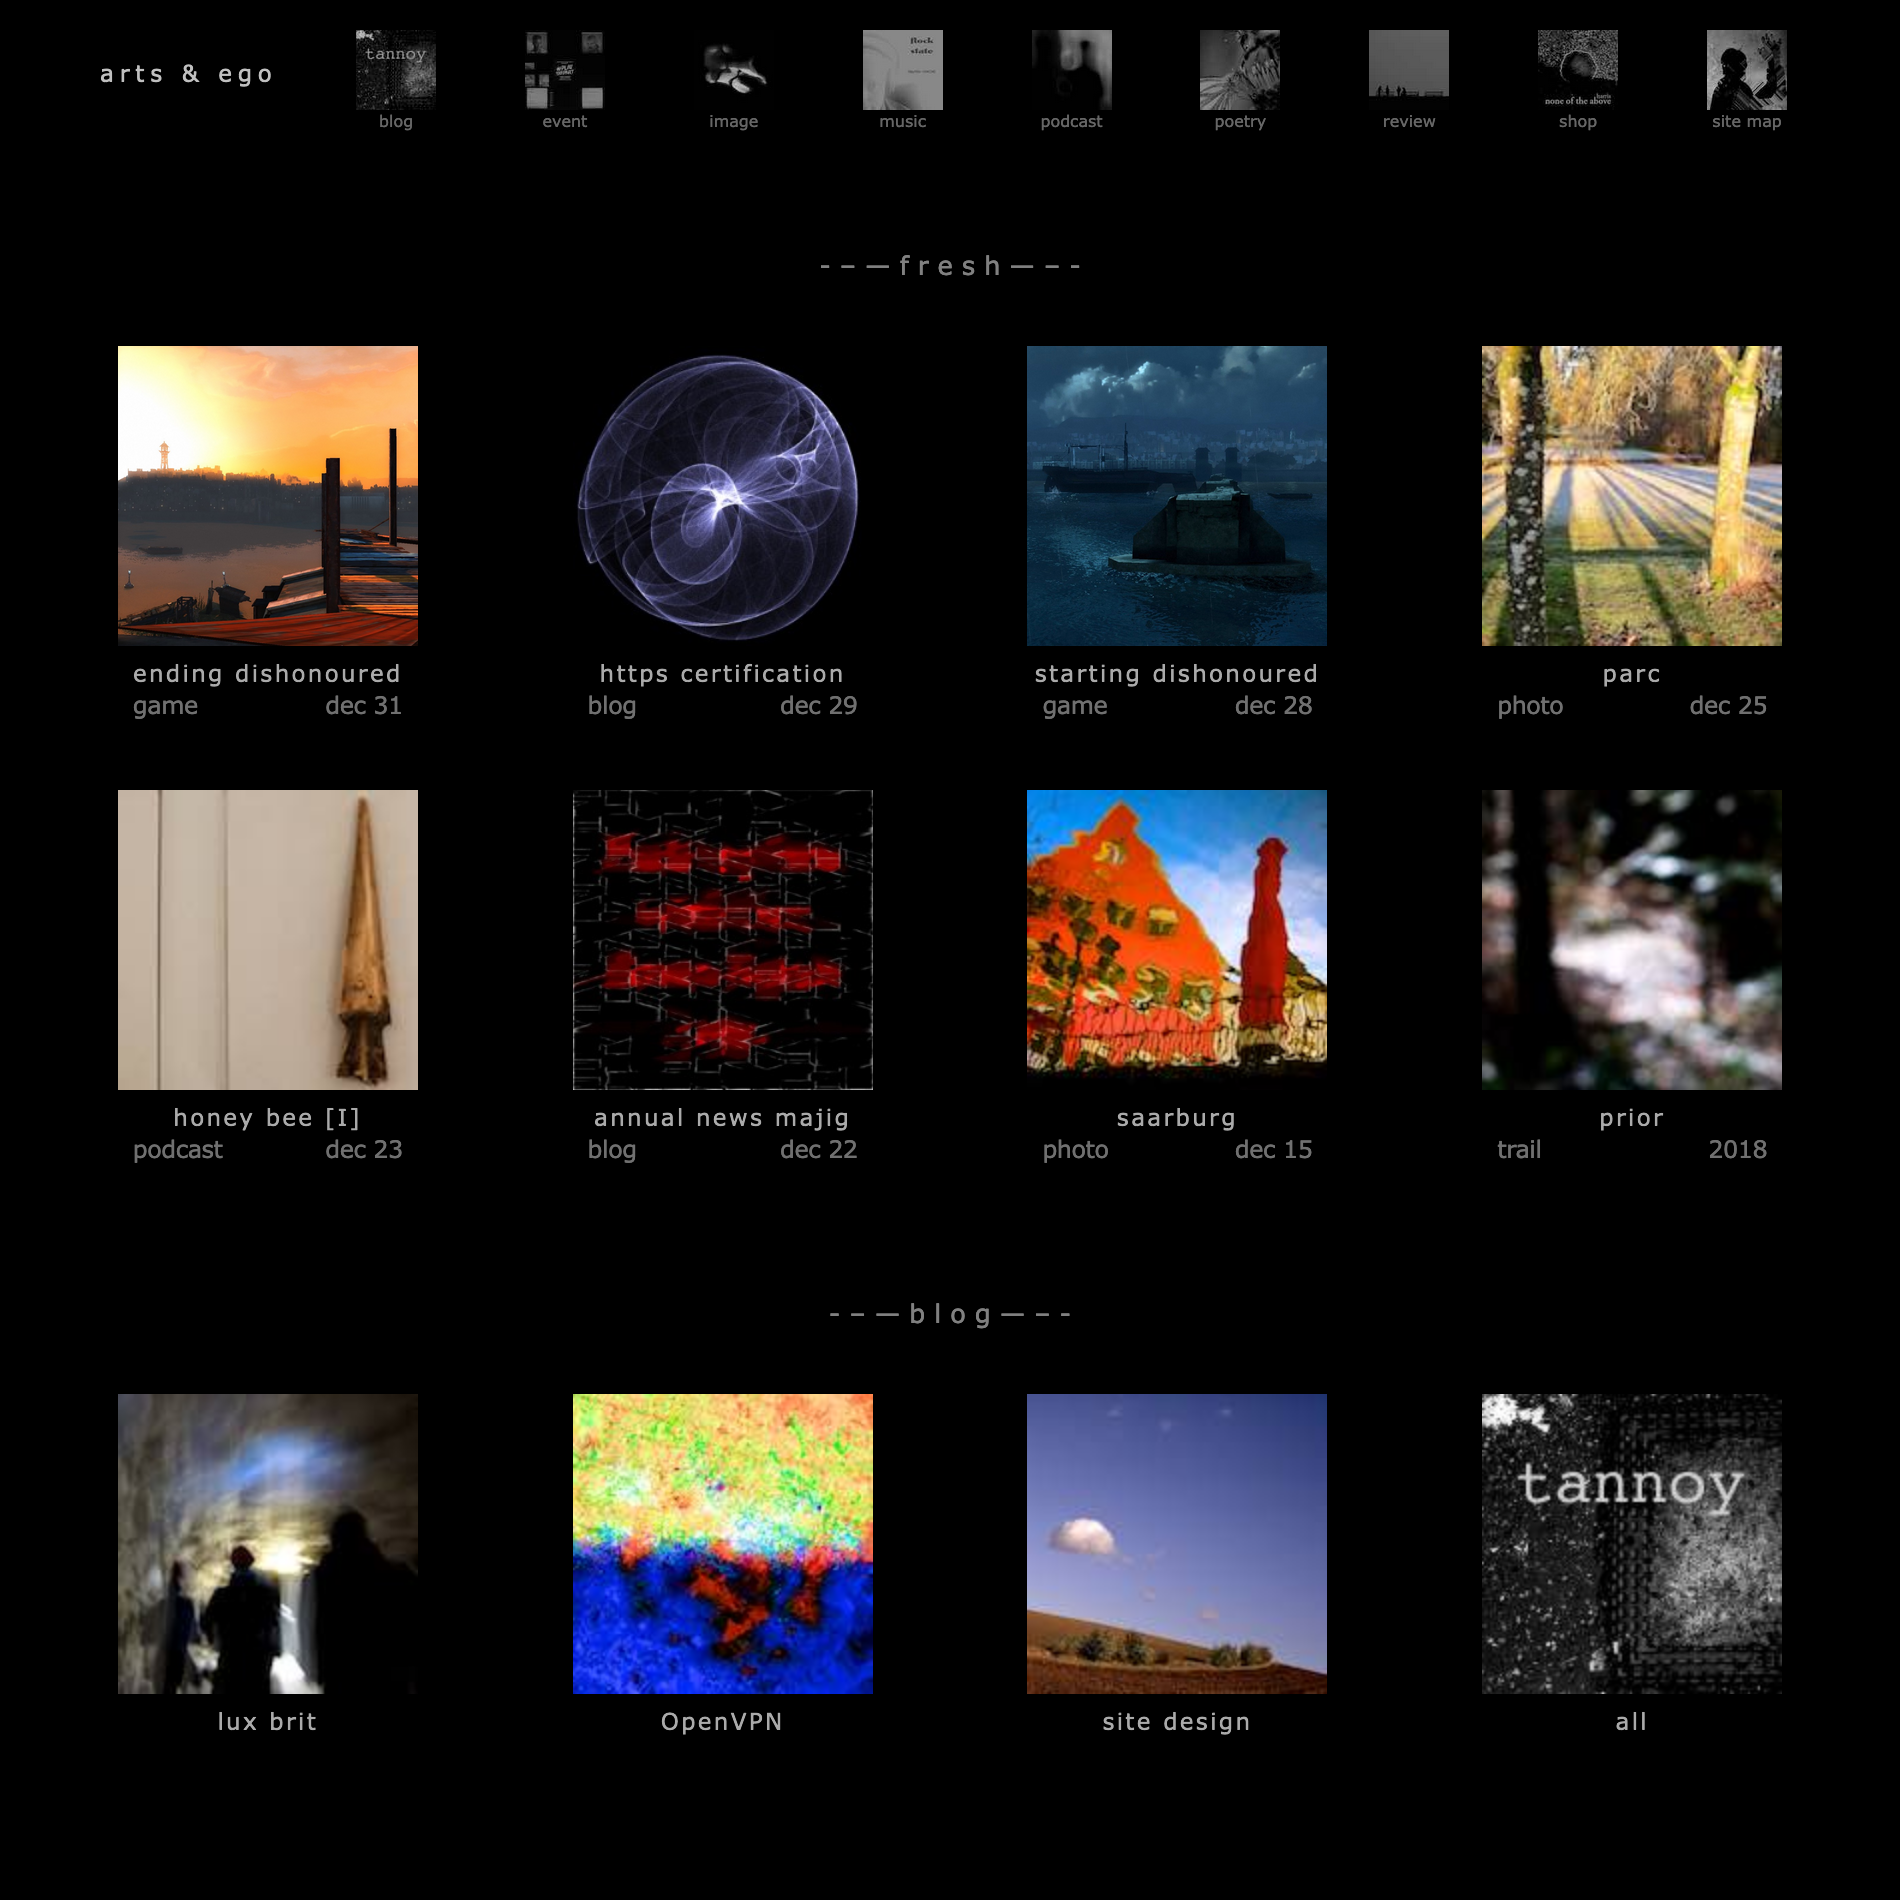Open the shop section icon
The width and height of the screenshot is (1900, 1900).
click(1577, 70)
